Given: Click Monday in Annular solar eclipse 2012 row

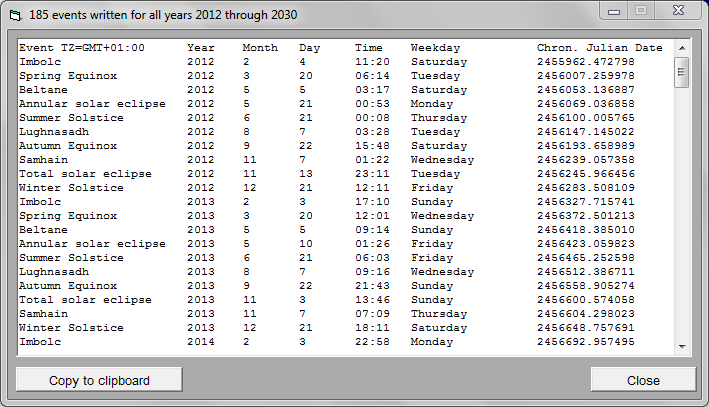Looking at the screenshot, I should [x=431, y=104].
